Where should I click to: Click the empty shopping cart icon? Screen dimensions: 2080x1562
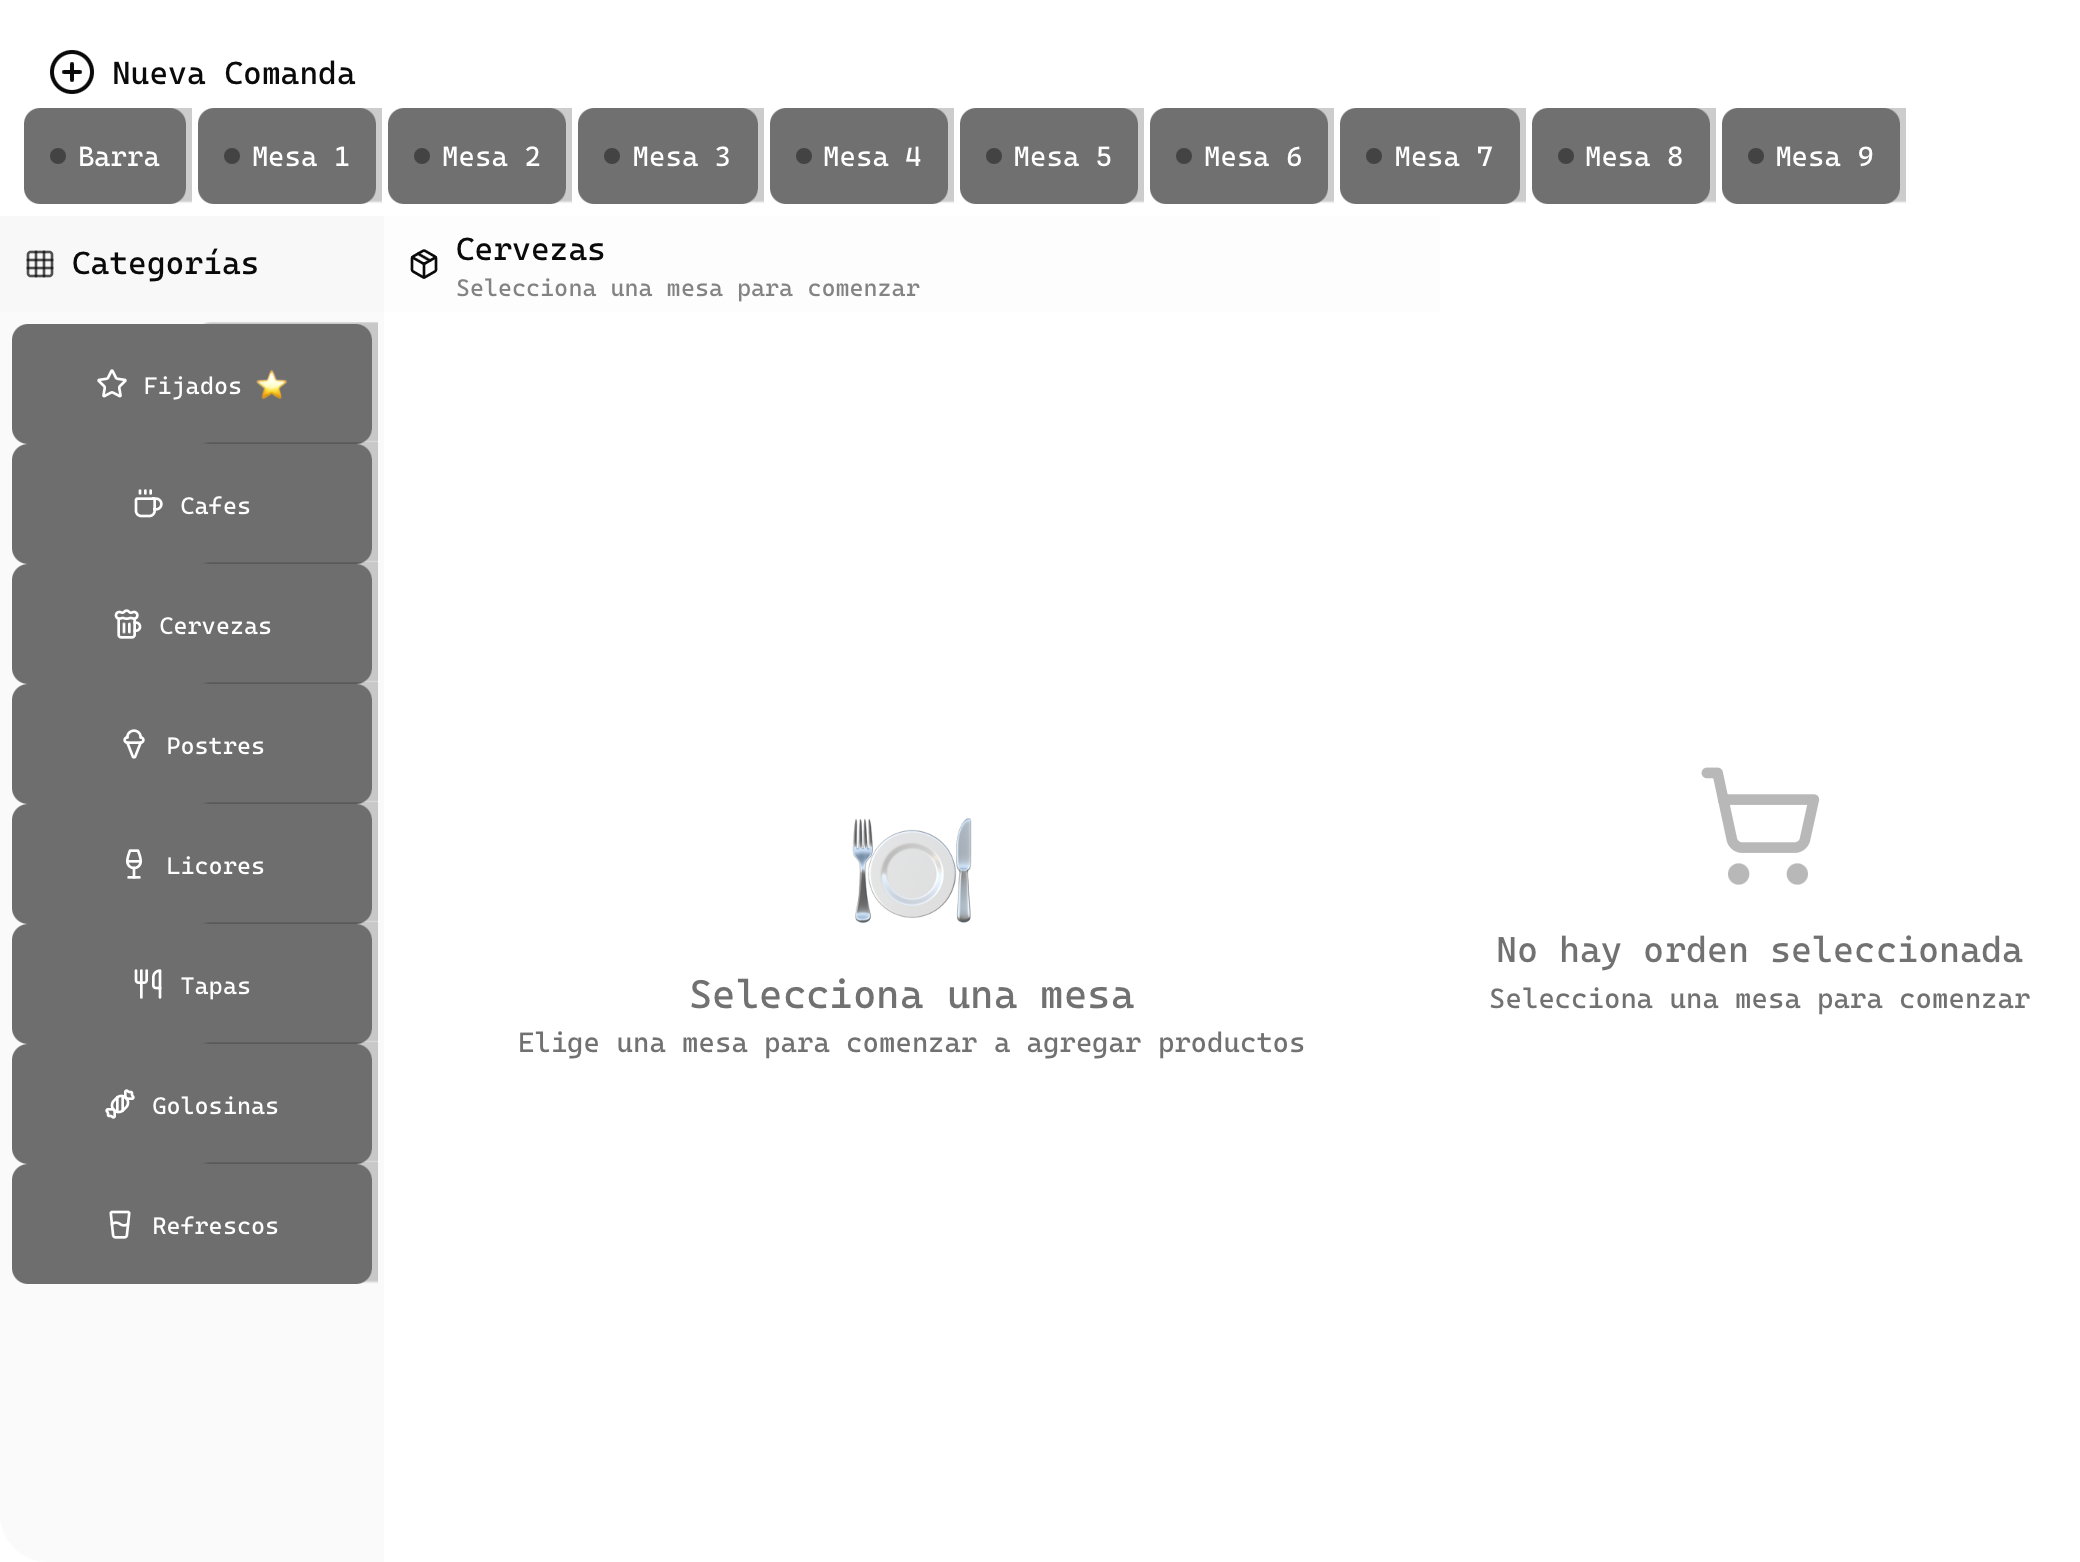[1759, 826]
